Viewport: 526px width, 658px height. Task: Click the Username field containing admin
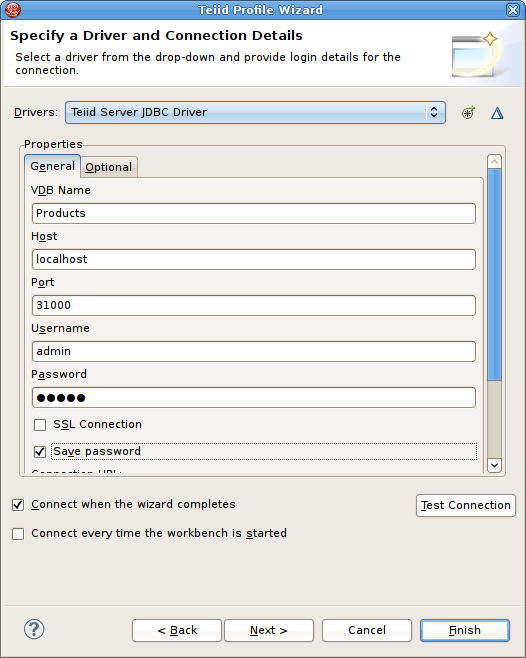click(x=254, y=351)
